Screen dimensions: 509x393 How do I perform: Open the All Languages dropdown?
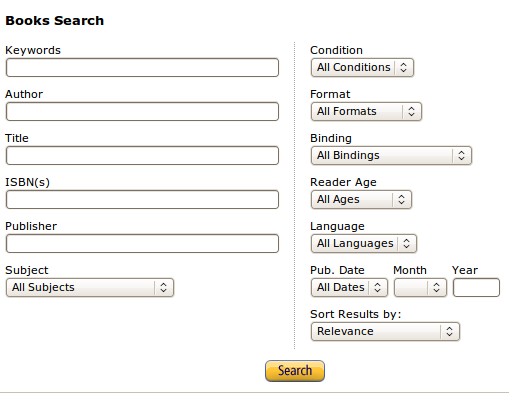[x=364, y=244]
